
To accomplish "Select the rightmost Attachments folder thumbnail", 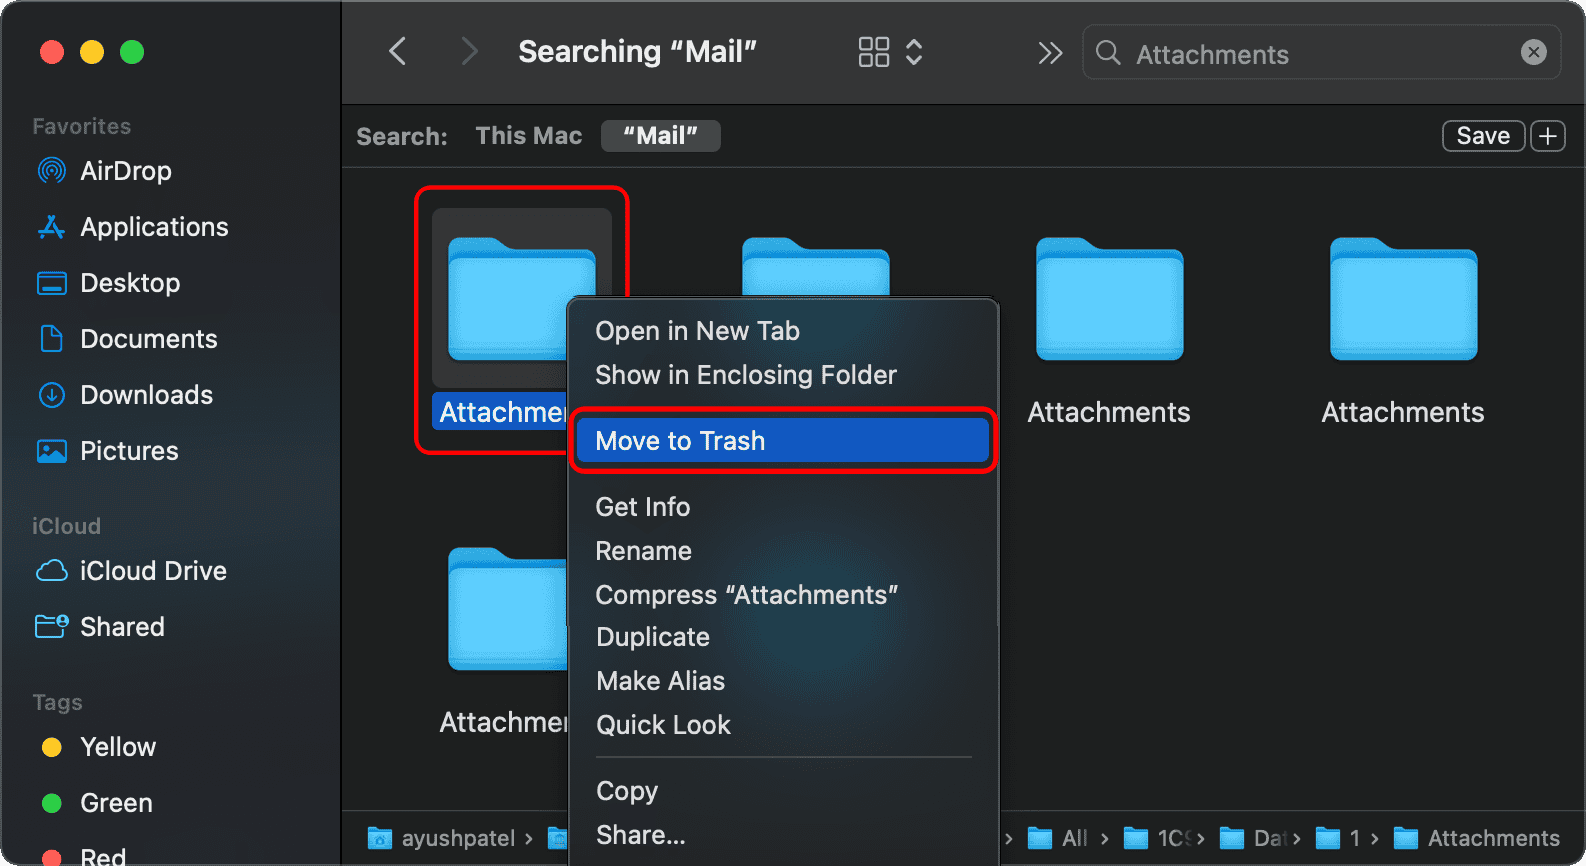I will pos(1403,300).
